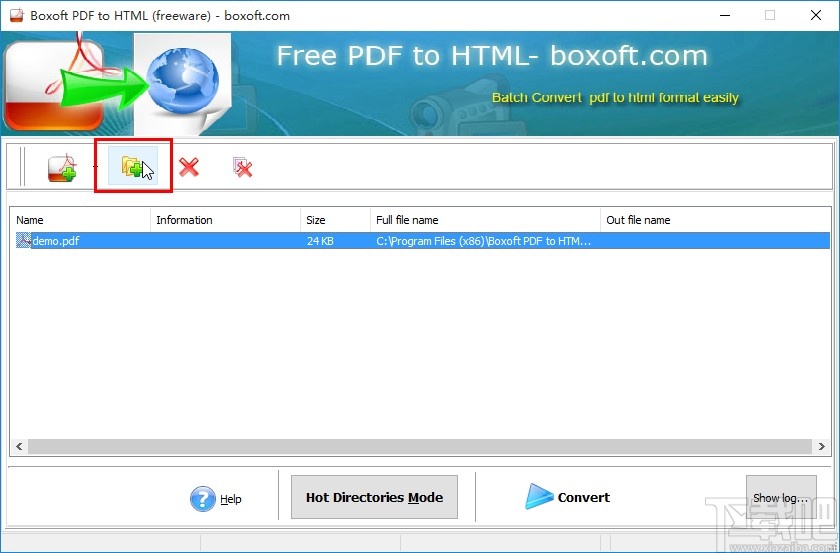Screen dimensions: 840x553
Task: Click the toolbar drag grip handle
Action: (x=22, y=167)
